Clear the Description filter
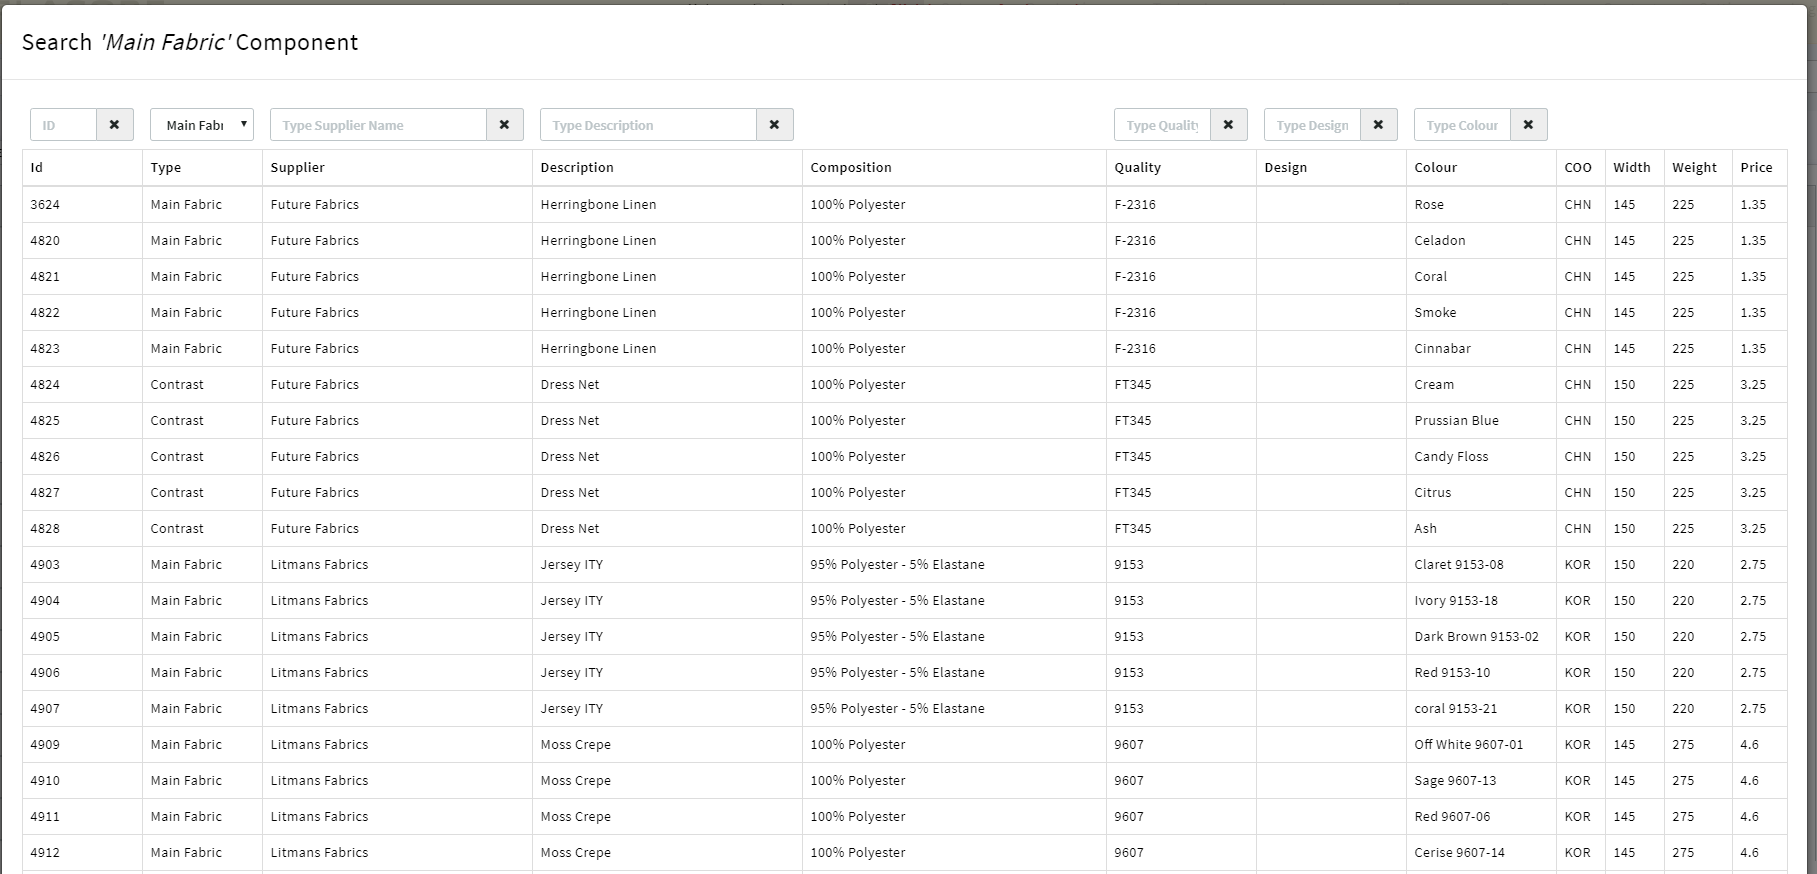This screenshot has height=874, width=1817. click(774, 125)
